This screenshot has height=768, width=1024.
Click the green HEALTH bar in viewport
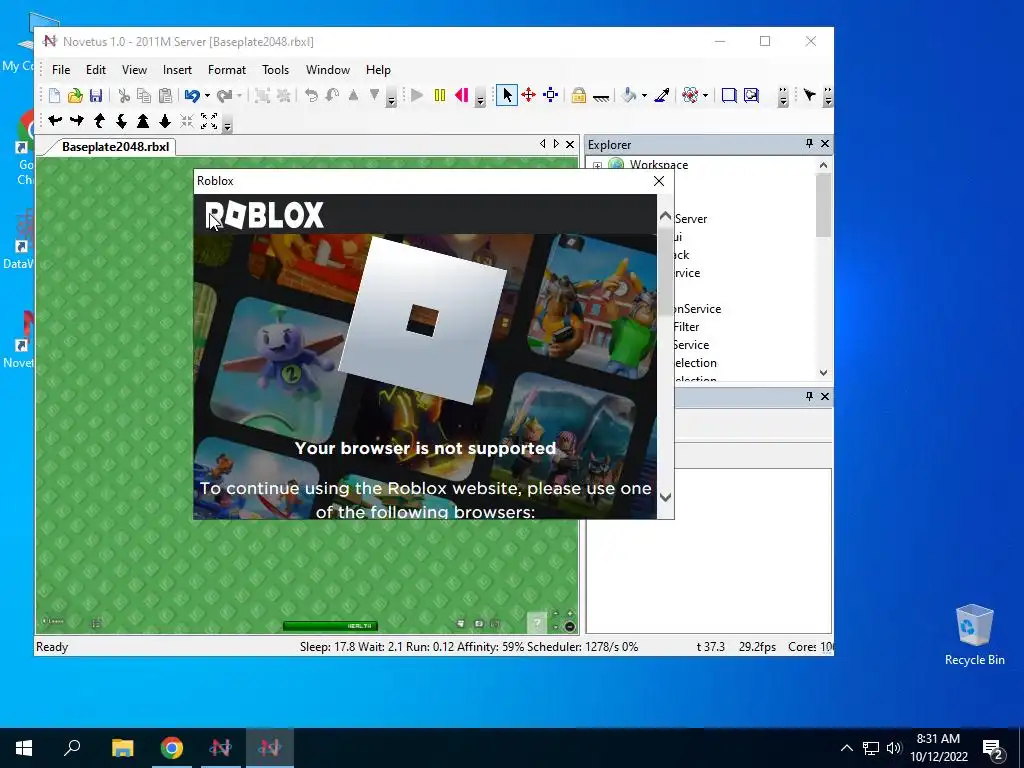330,626
